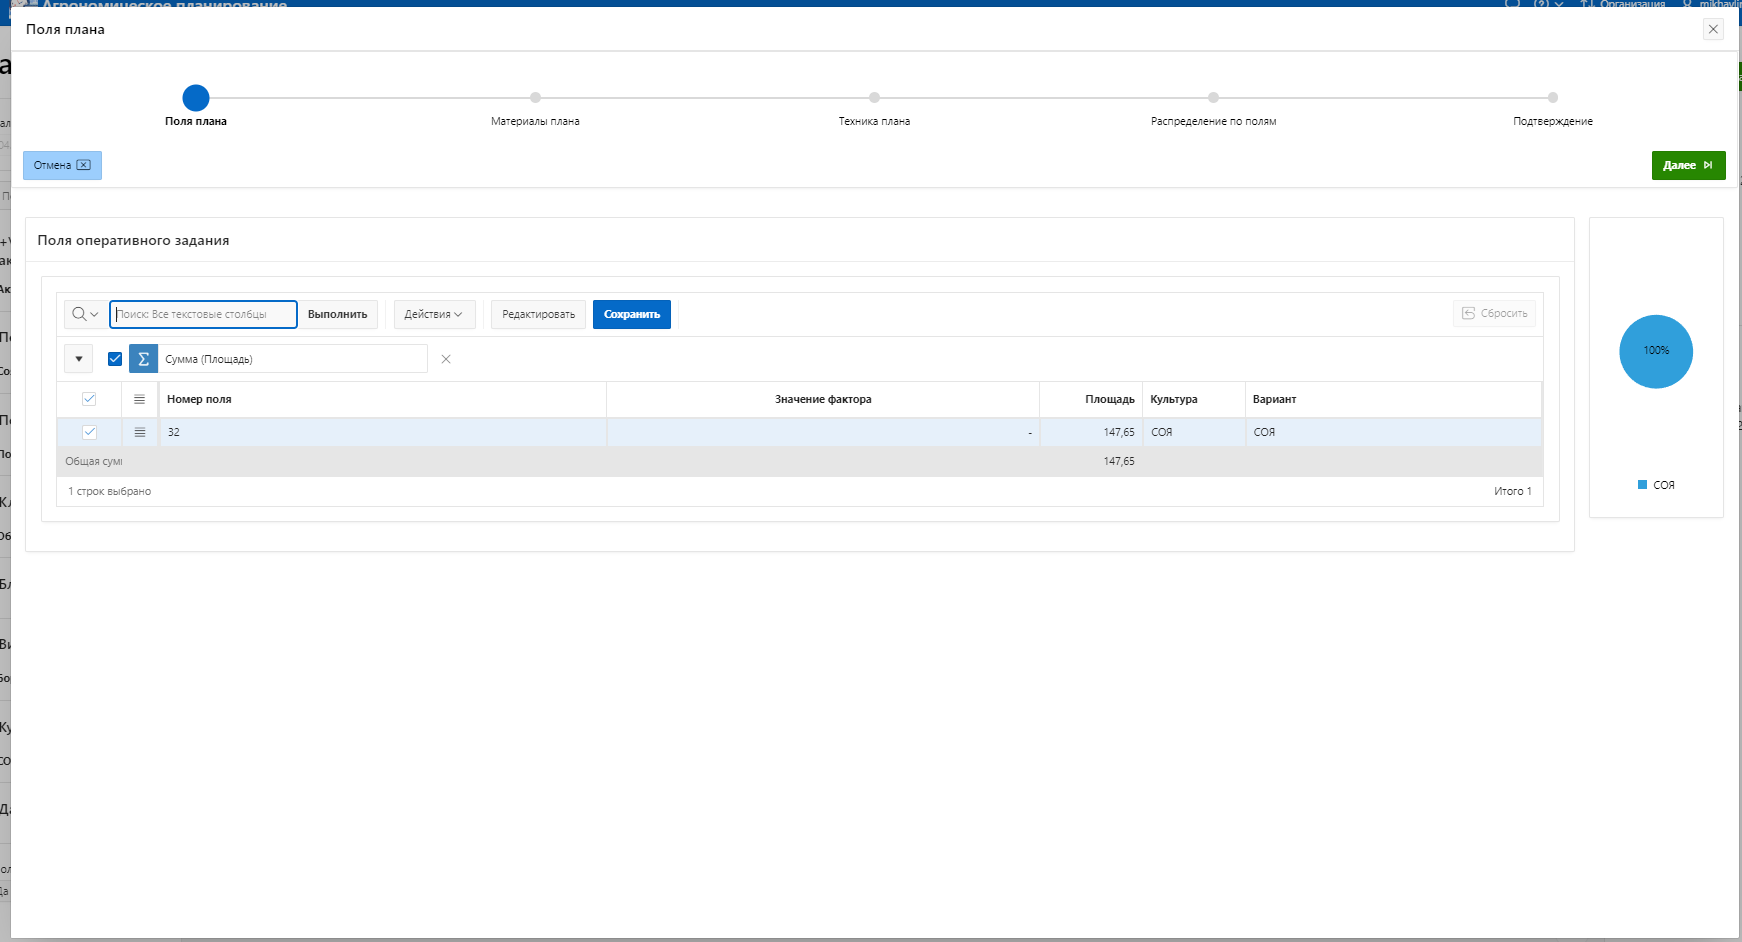Toggle the select-all rows checkbox

coord(89,399)
